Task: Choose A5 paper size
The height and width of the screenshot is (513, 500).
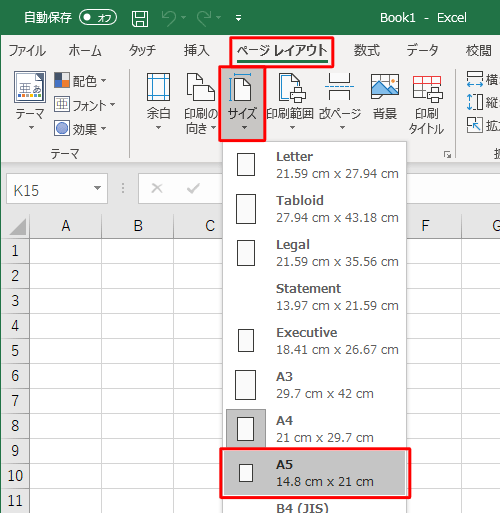Action: [x=315, y=473]
